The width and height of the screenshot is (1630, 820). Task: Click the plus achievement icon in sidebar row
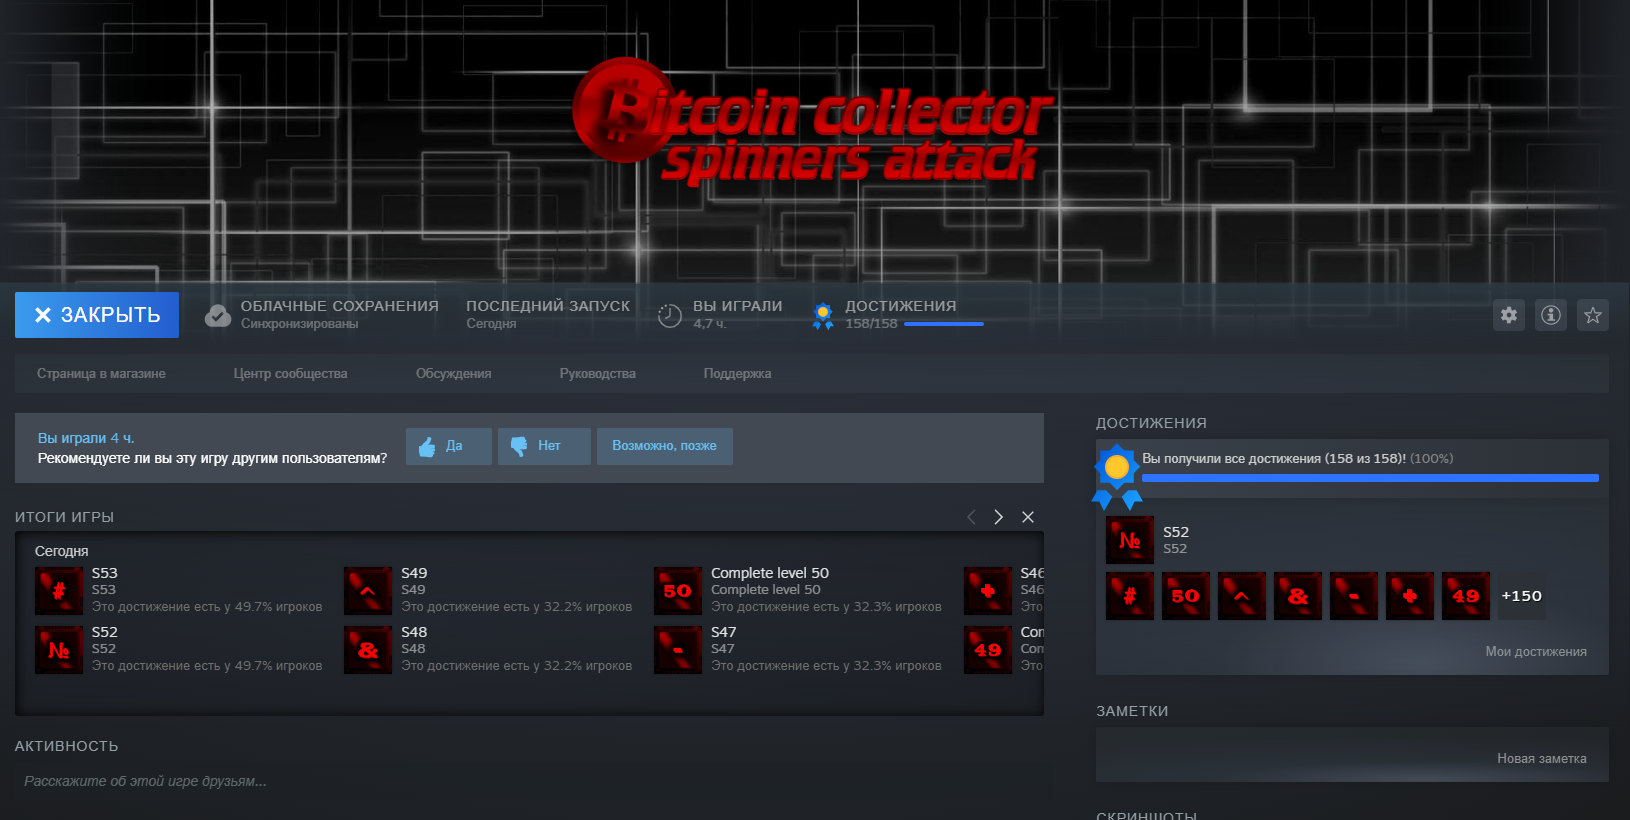[1410, 596]
